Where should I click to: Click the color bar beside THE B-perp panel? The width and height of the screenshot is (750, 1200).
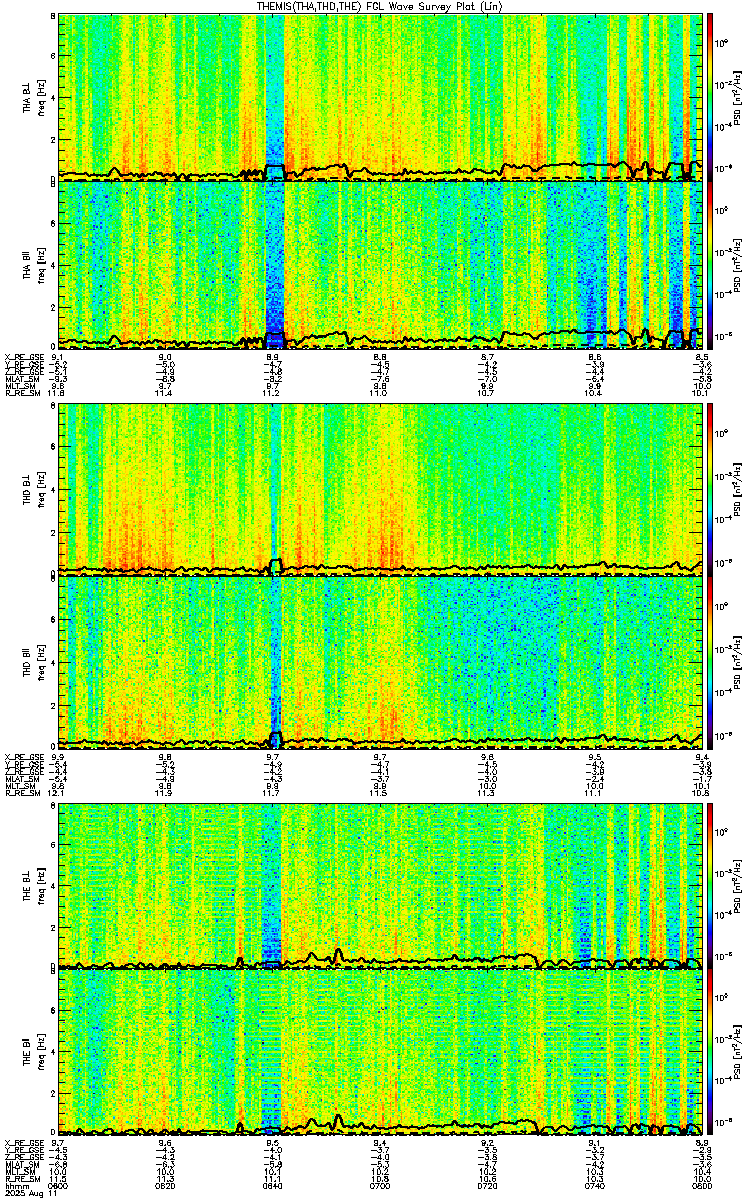point(711,886)
